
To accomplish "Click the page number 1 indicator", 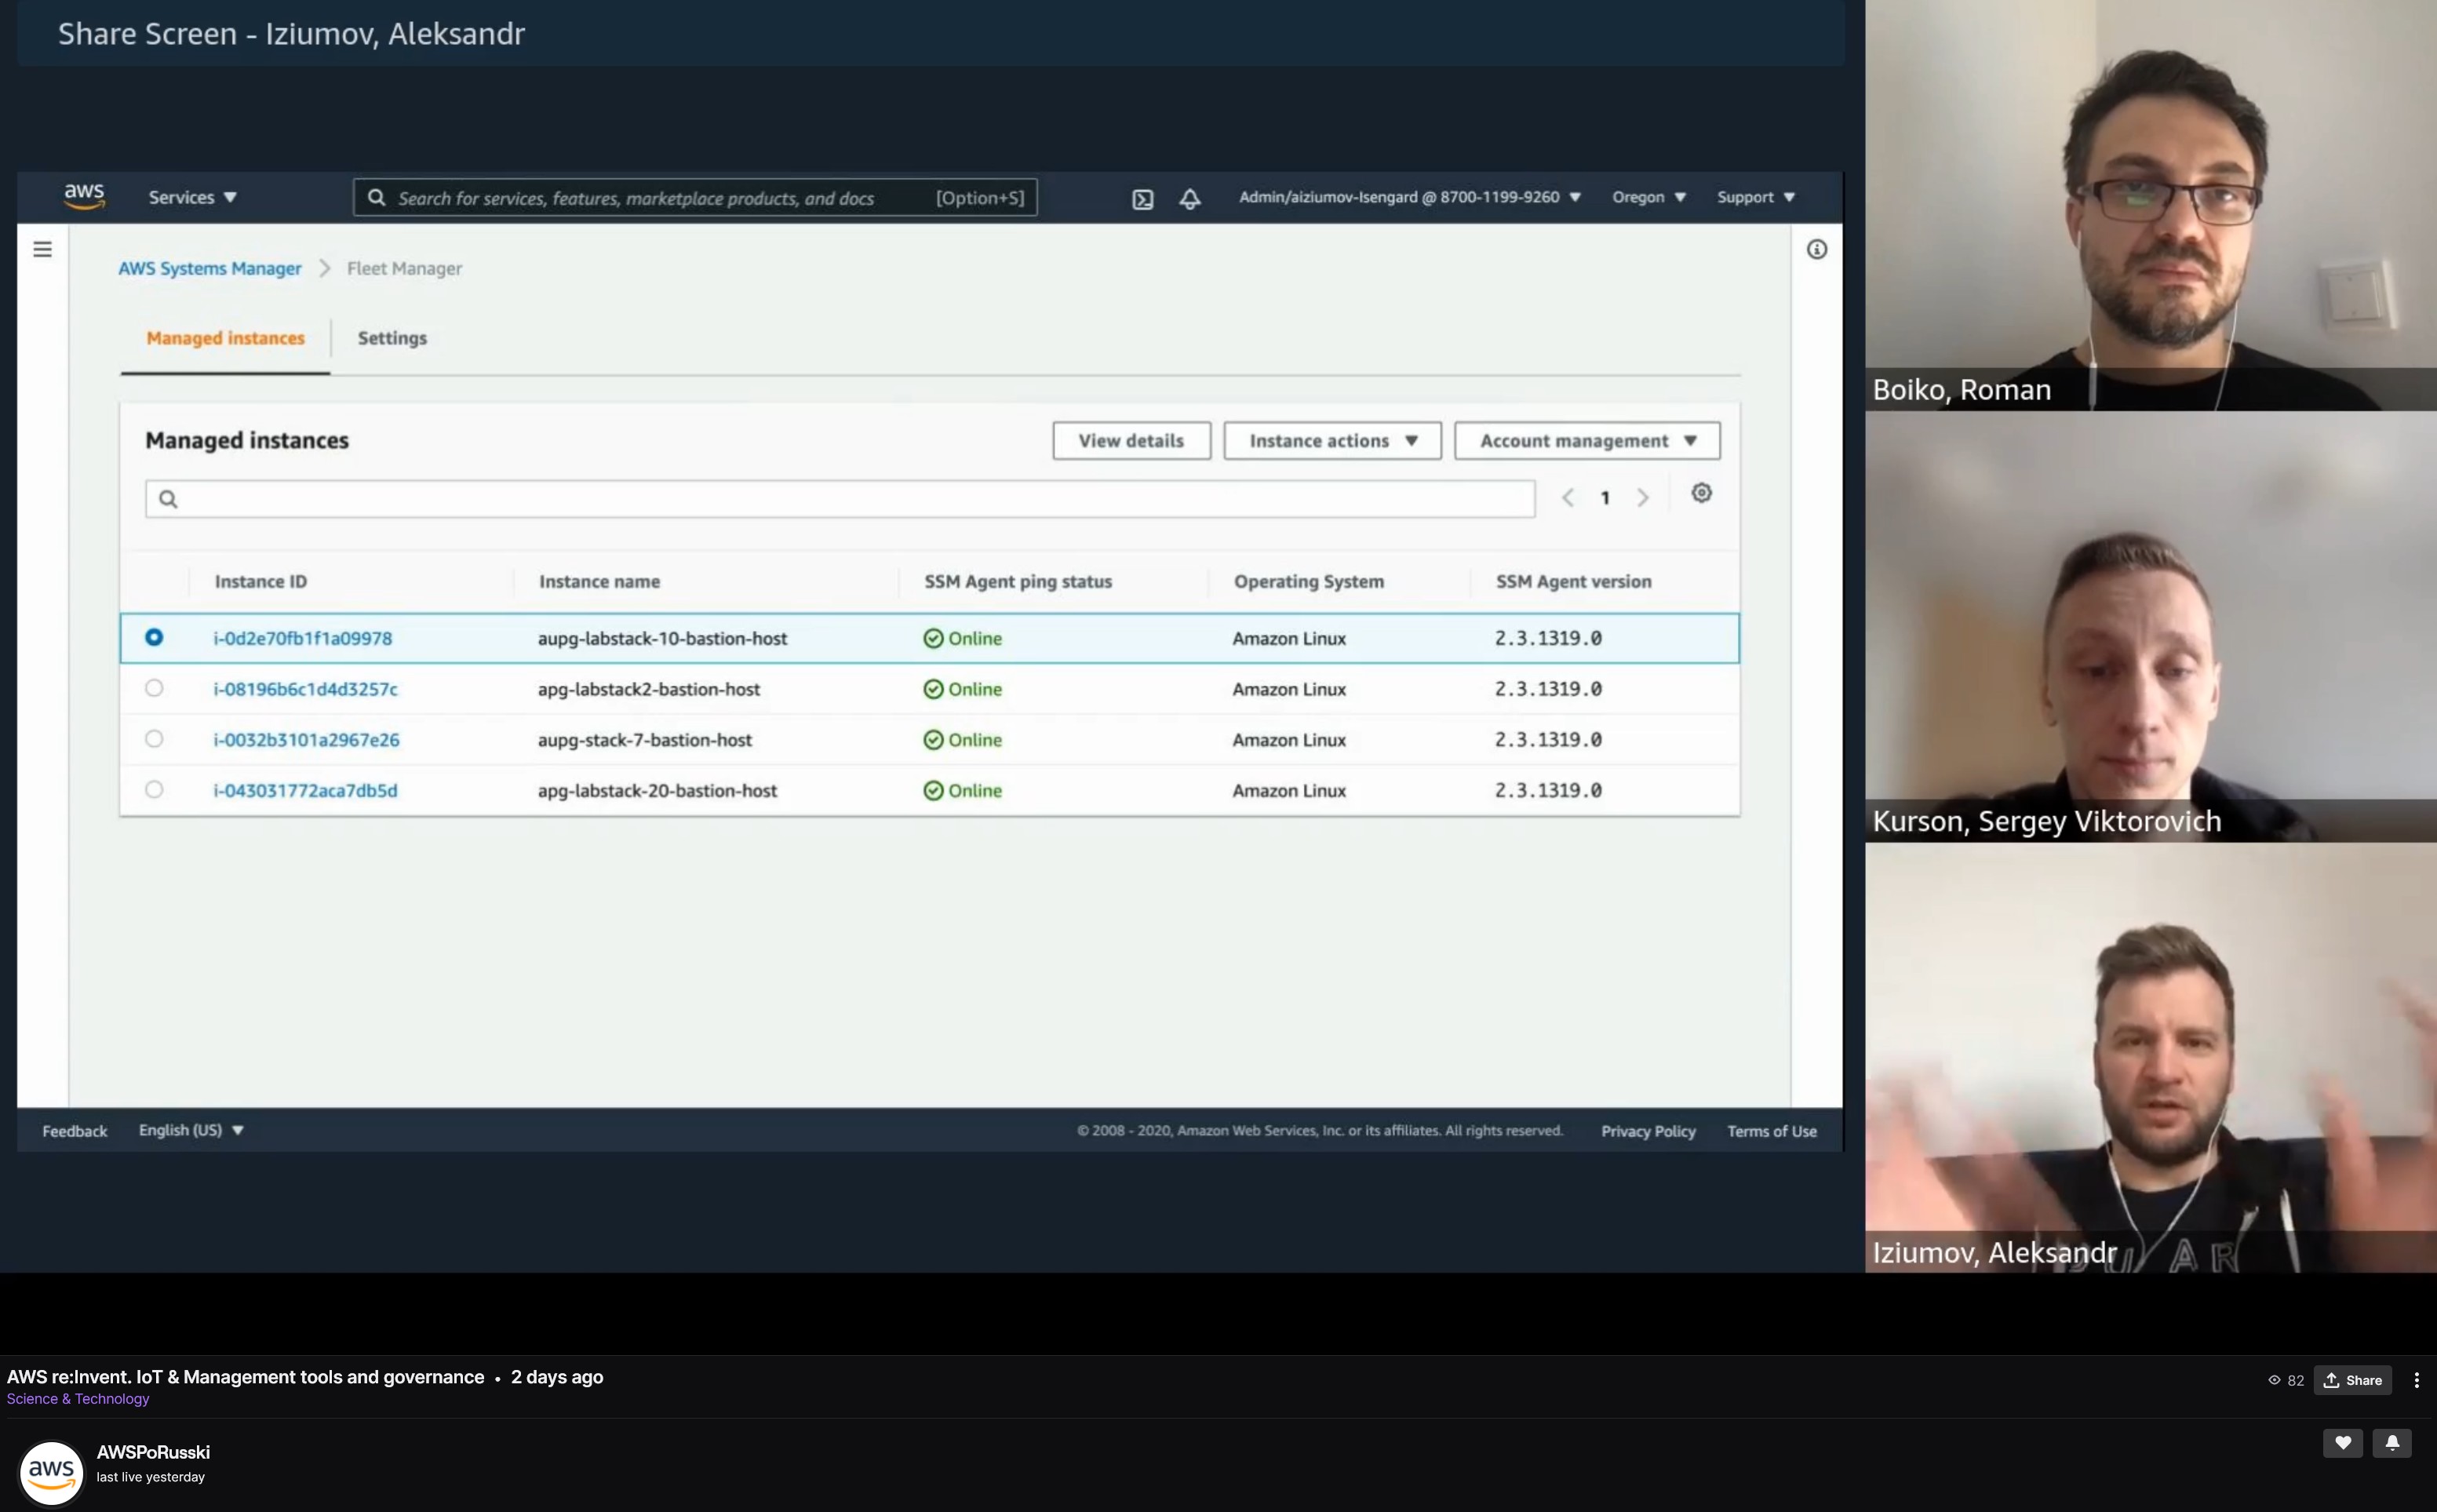I will [1604, 498].
